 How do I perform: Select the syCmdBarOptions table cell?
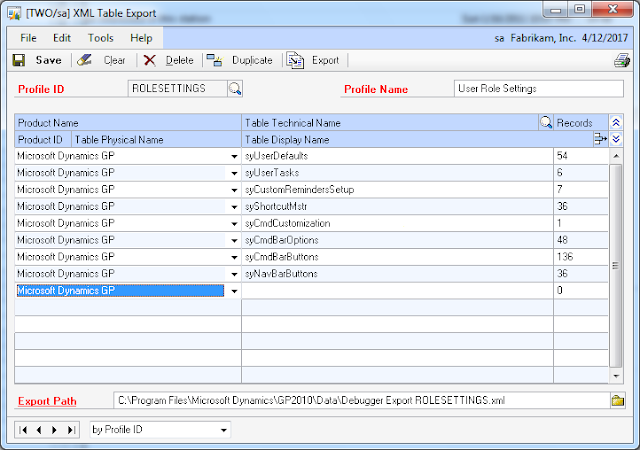[x=397, y=241]
